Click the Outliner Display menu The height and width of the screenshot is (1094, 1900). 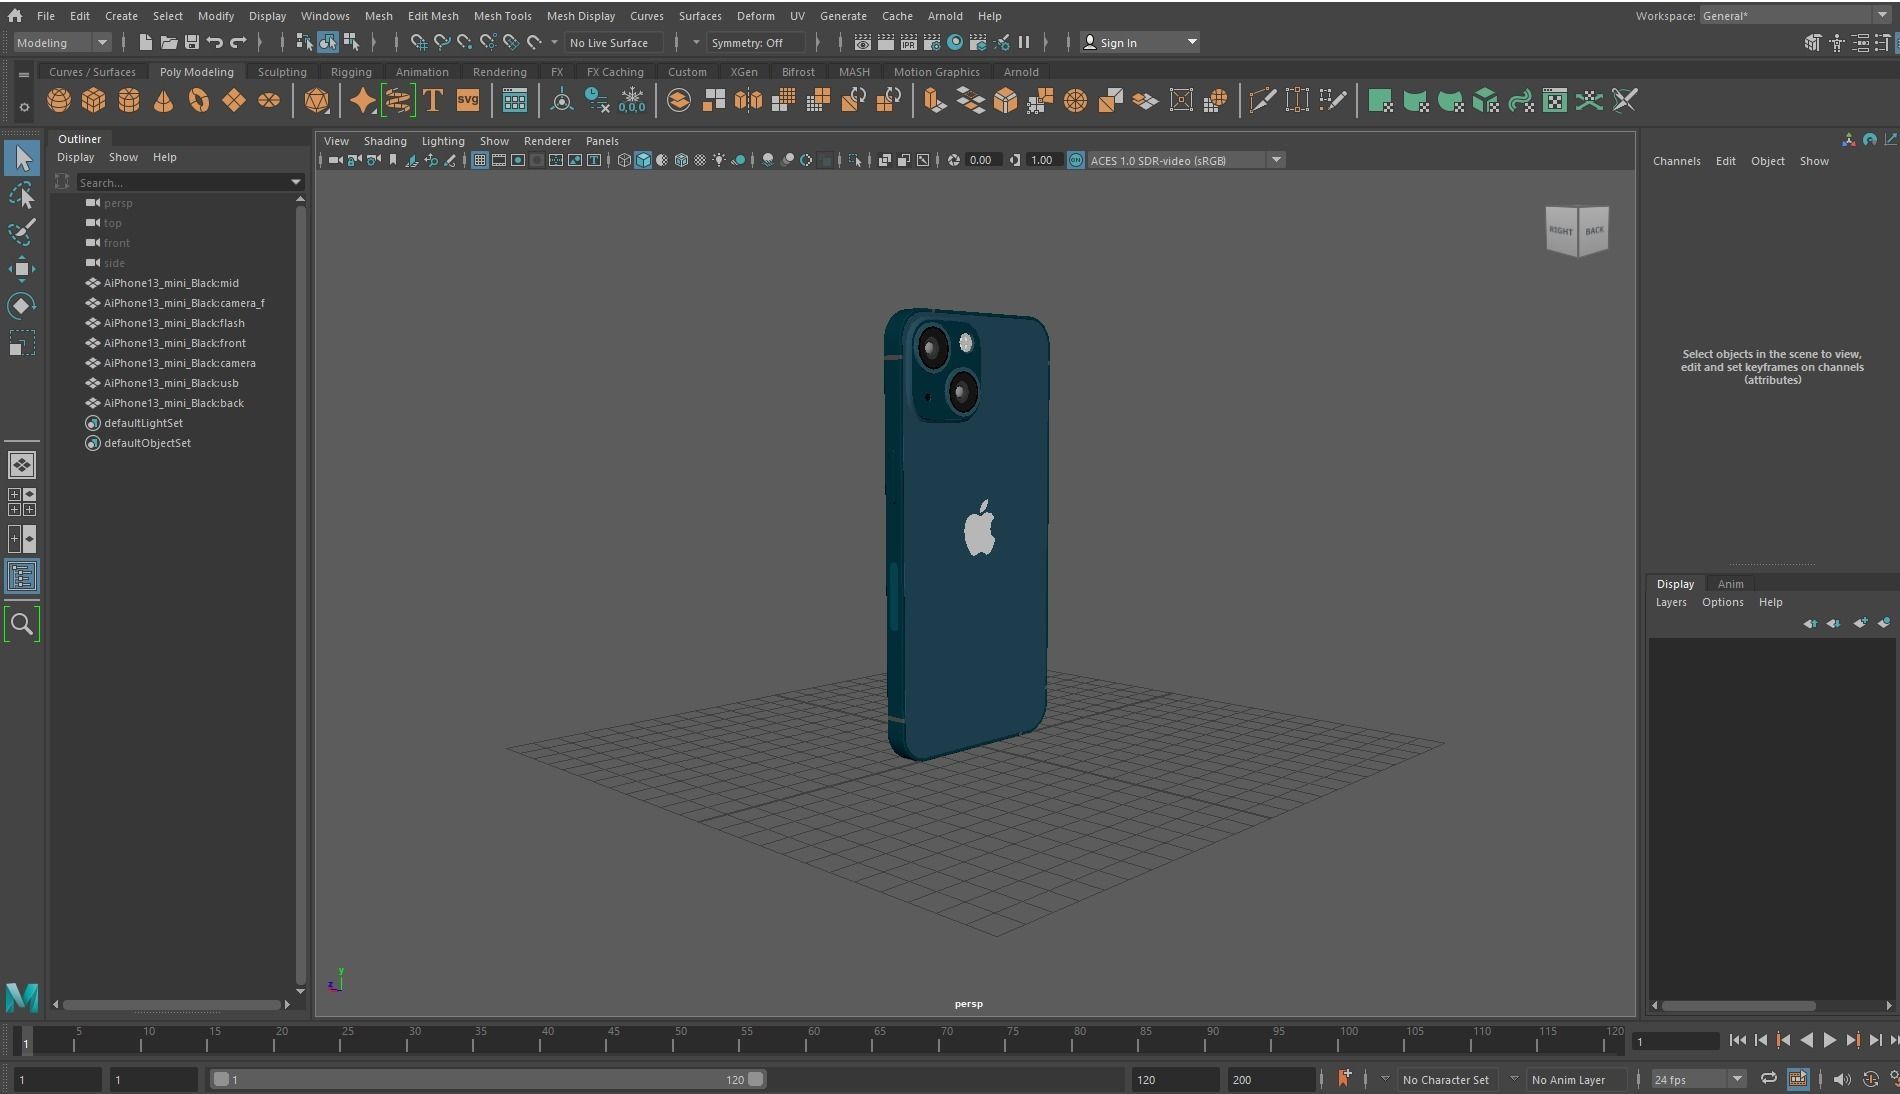point(75,157)
